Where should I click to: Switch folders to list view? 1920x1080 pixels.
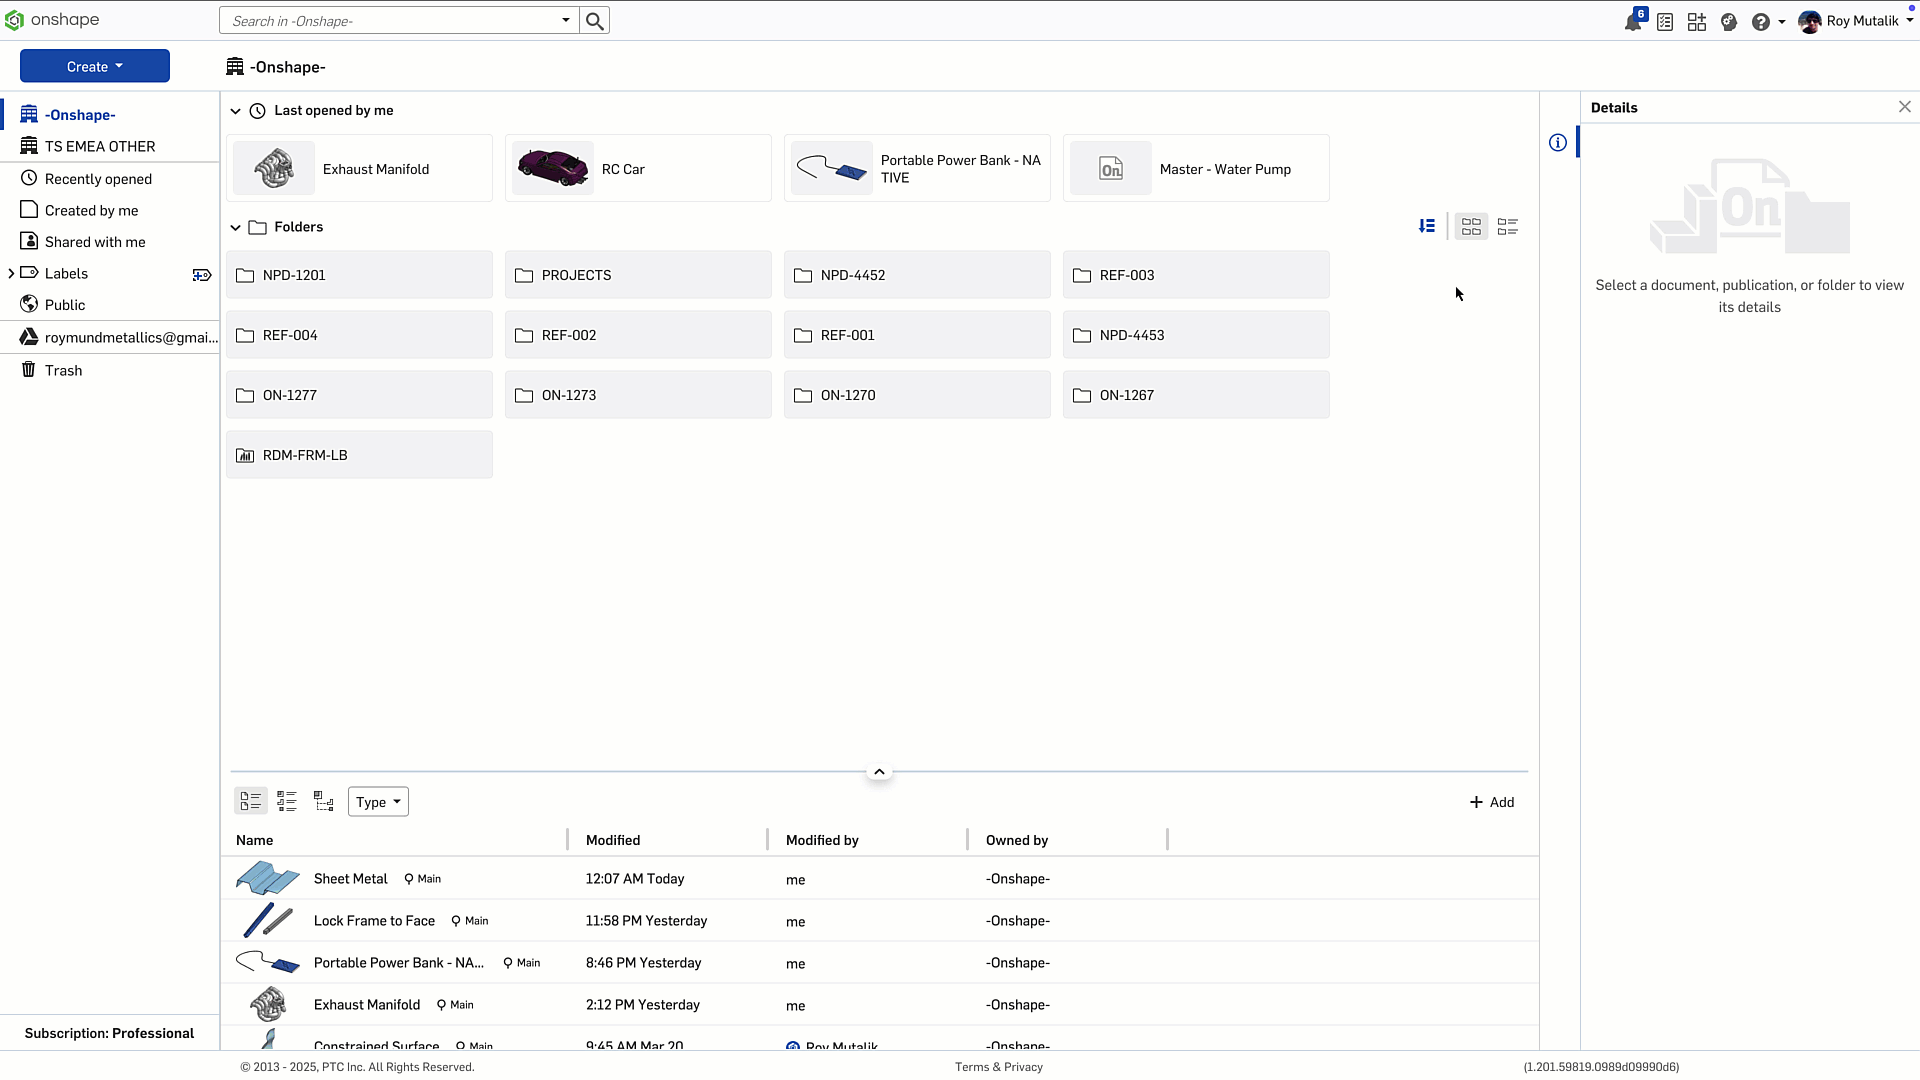point(1508,227)
